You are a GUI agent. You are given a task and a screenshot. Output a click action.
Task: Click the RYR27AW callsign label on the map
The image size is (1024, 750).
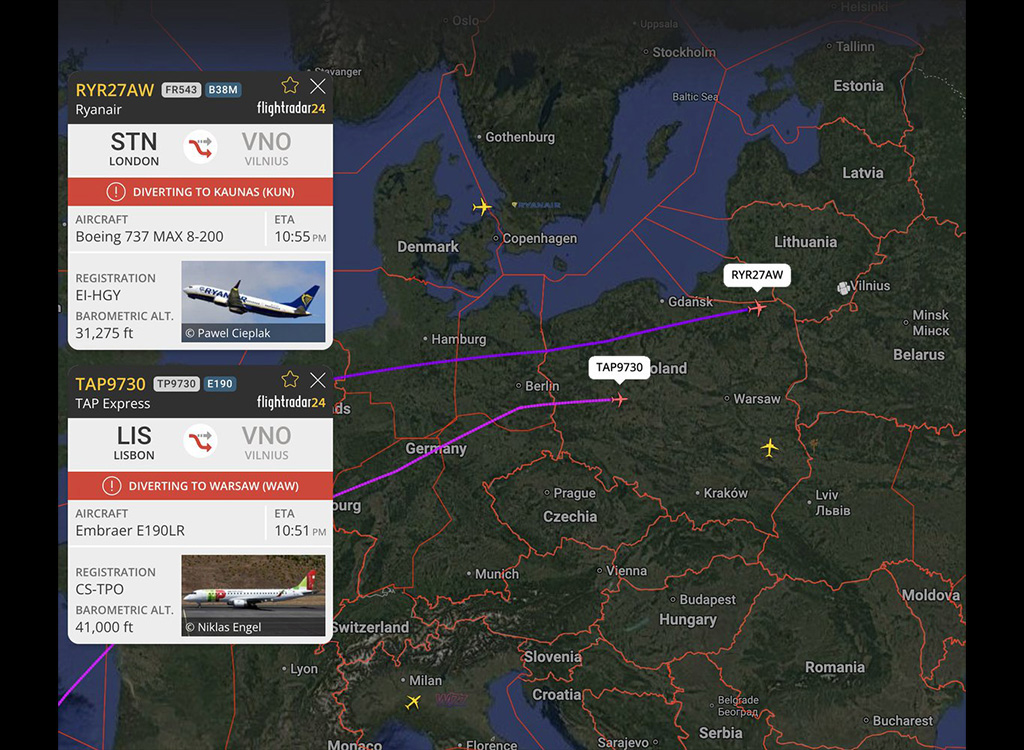[x=757, y=275]
